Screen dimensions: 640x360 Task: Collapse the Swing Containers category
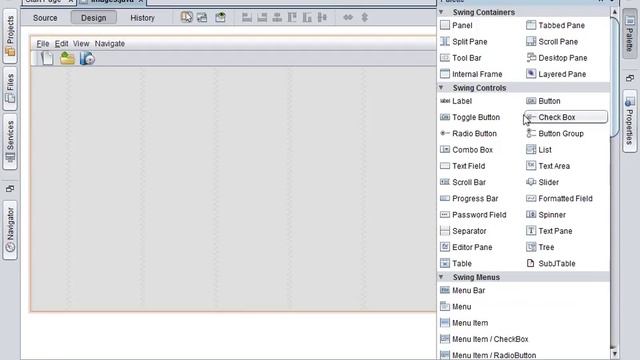[x=441, y=12]
